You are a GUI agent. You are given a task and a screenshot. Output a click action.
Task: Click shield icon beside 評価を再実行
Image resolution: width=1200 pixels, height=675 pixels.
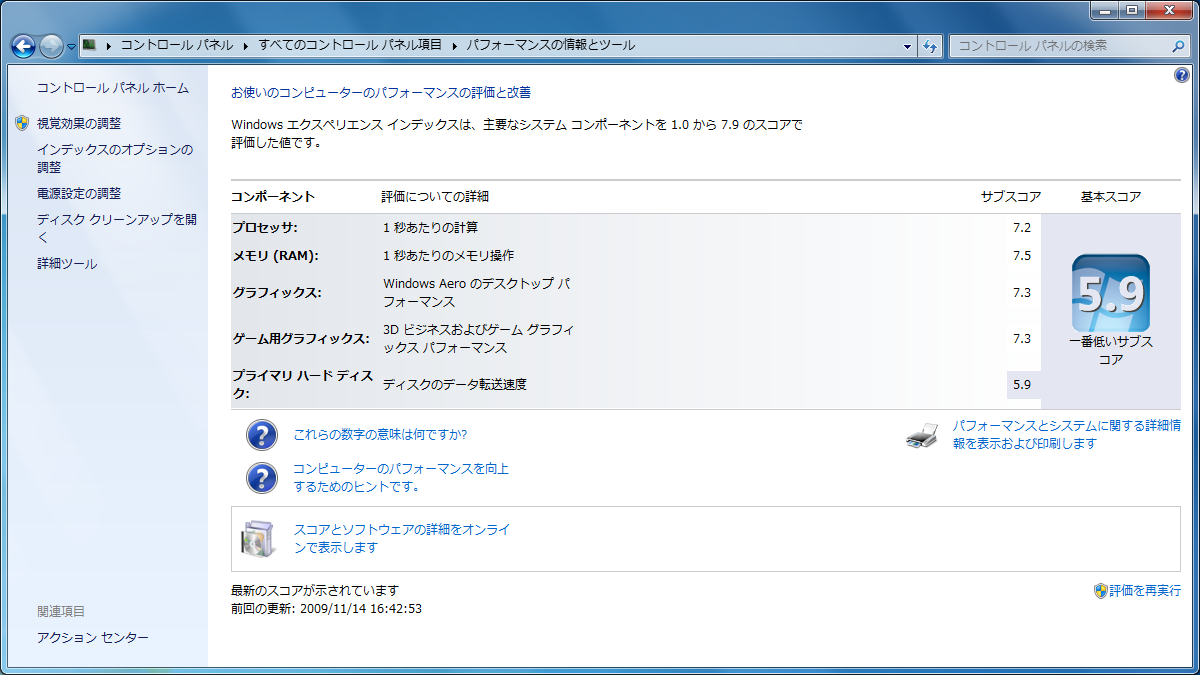[1100, 591]
